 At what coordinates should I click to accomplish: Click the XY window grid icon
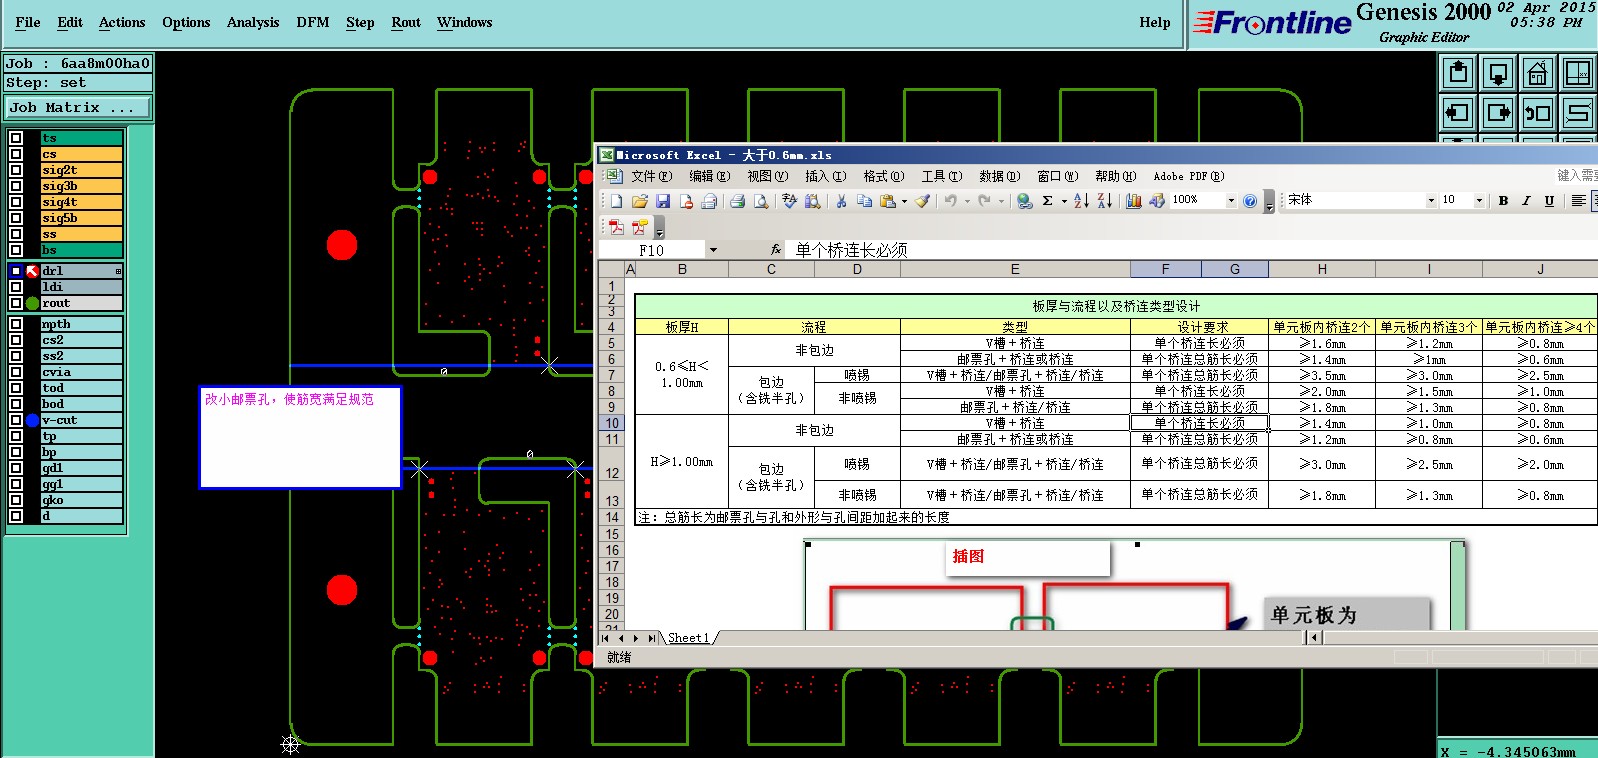(1578, 73)
